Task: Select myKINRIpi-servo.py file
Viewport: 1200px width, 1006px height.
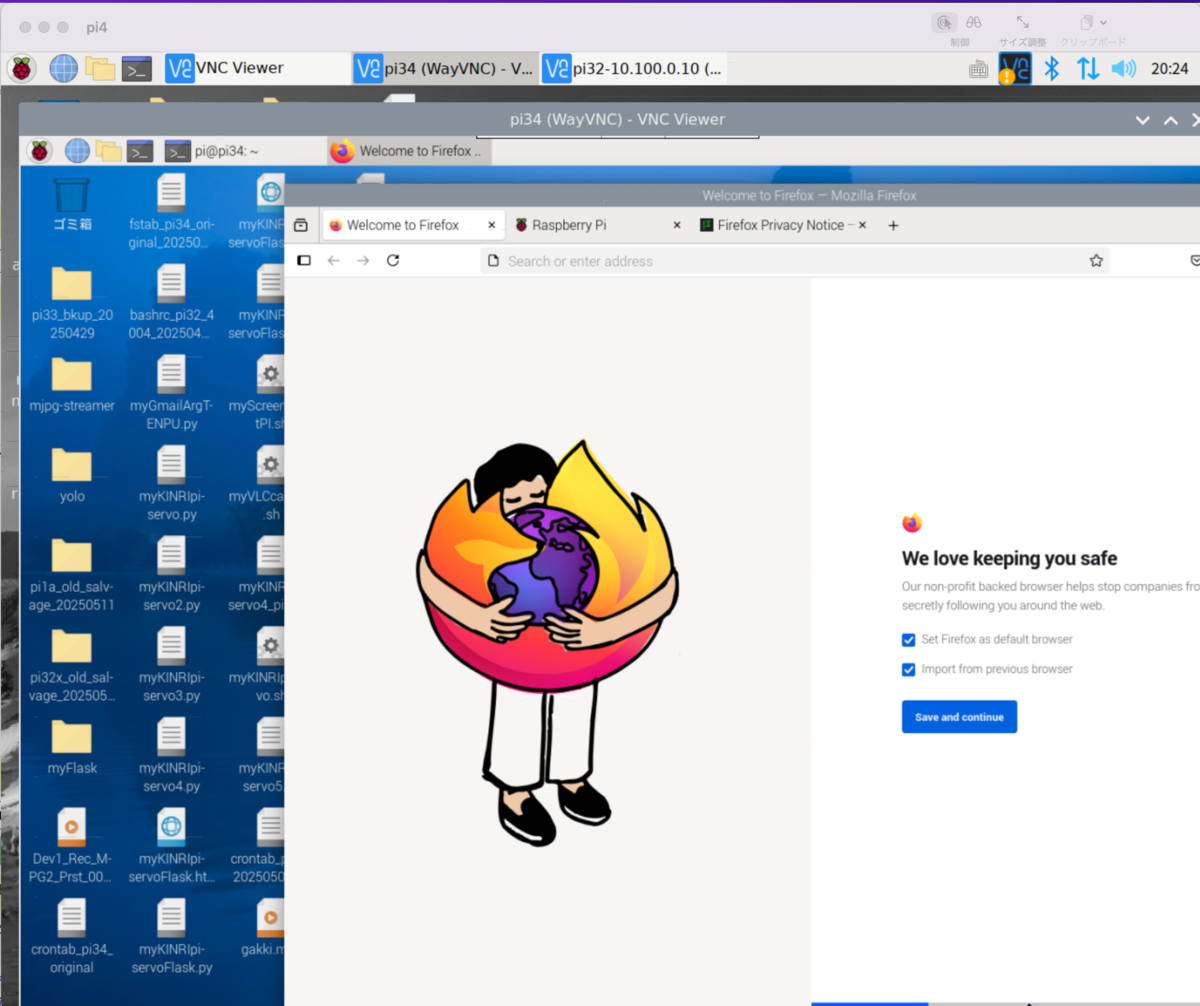Action: pyautogui.click(x=171, y=484)
